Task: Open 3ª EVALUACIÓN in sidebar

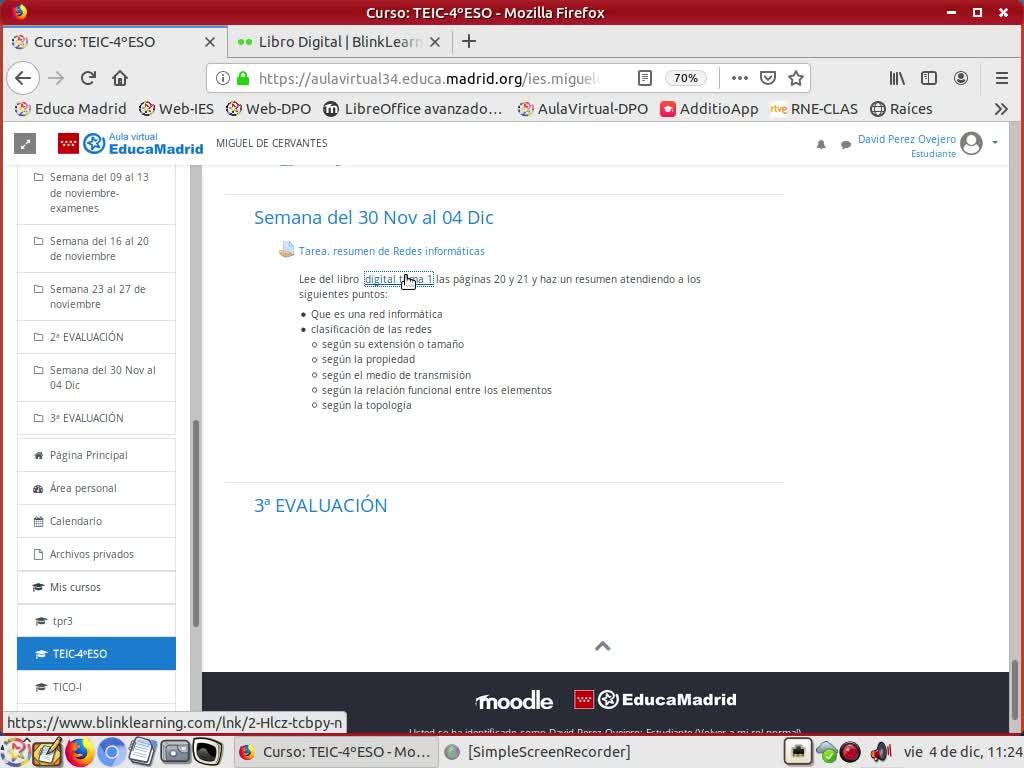Action: click(97, 418)
